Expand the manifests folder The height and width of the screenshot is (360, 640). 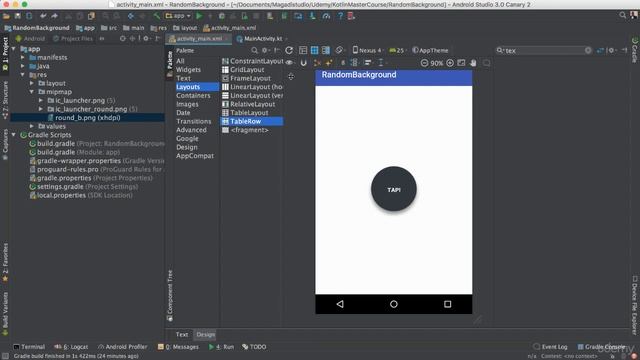(23, 58)
